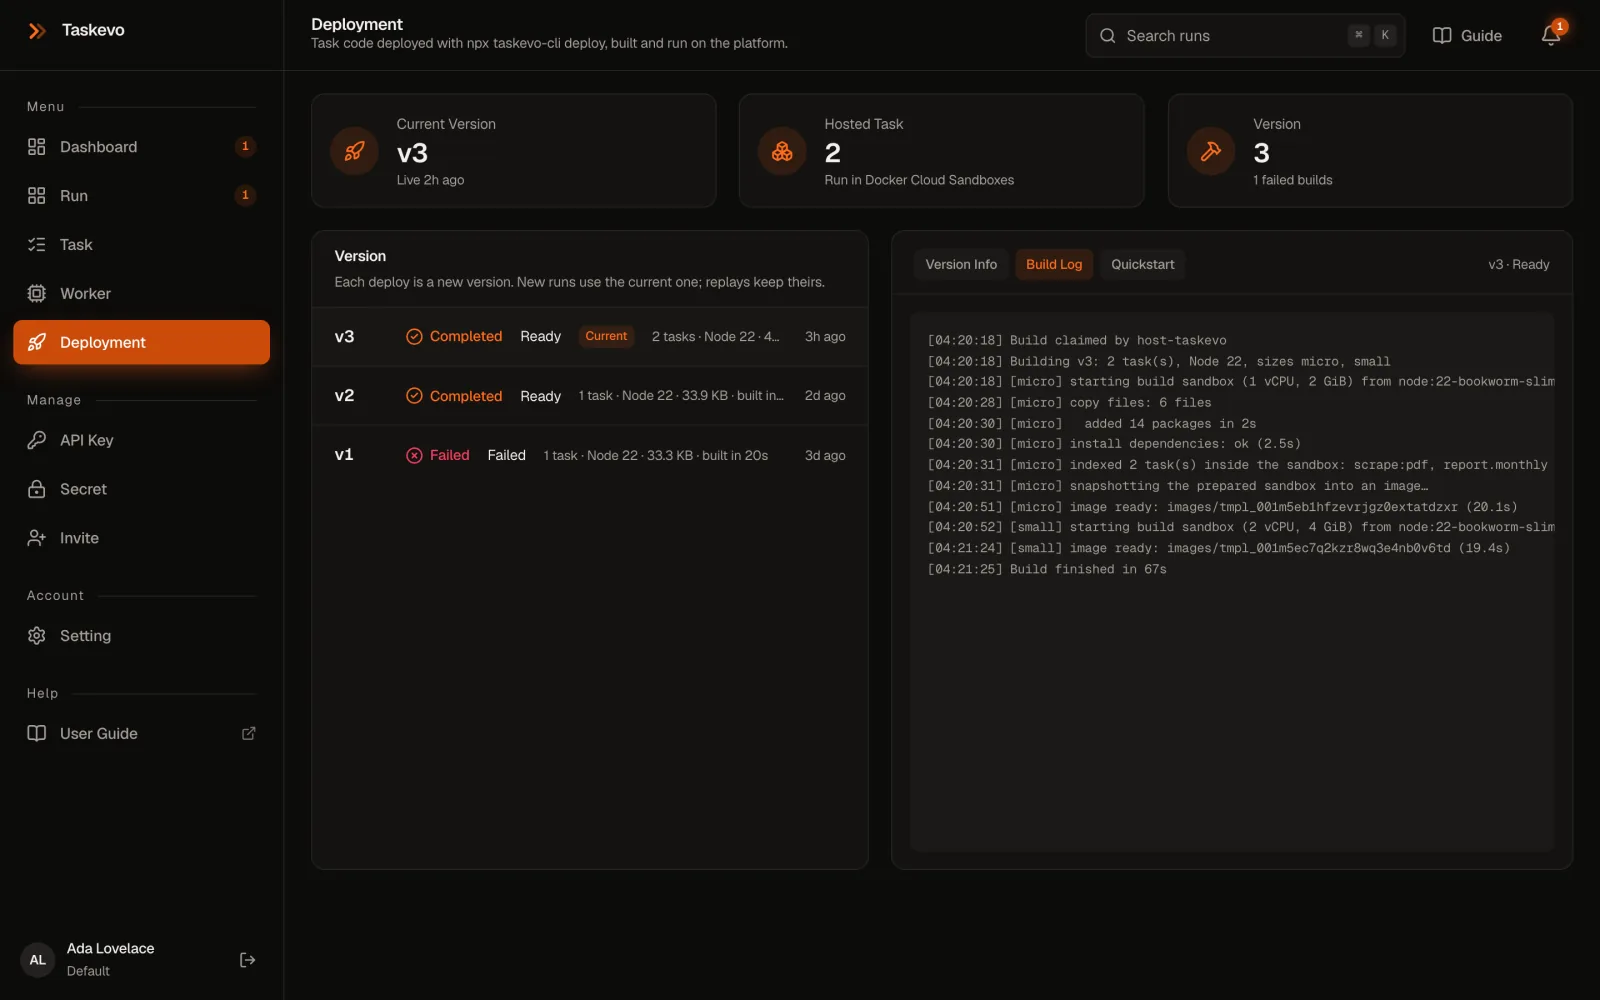Click the Run icon in sidebar
This screenshot has height=1000, width=1600.
[37, 196]
